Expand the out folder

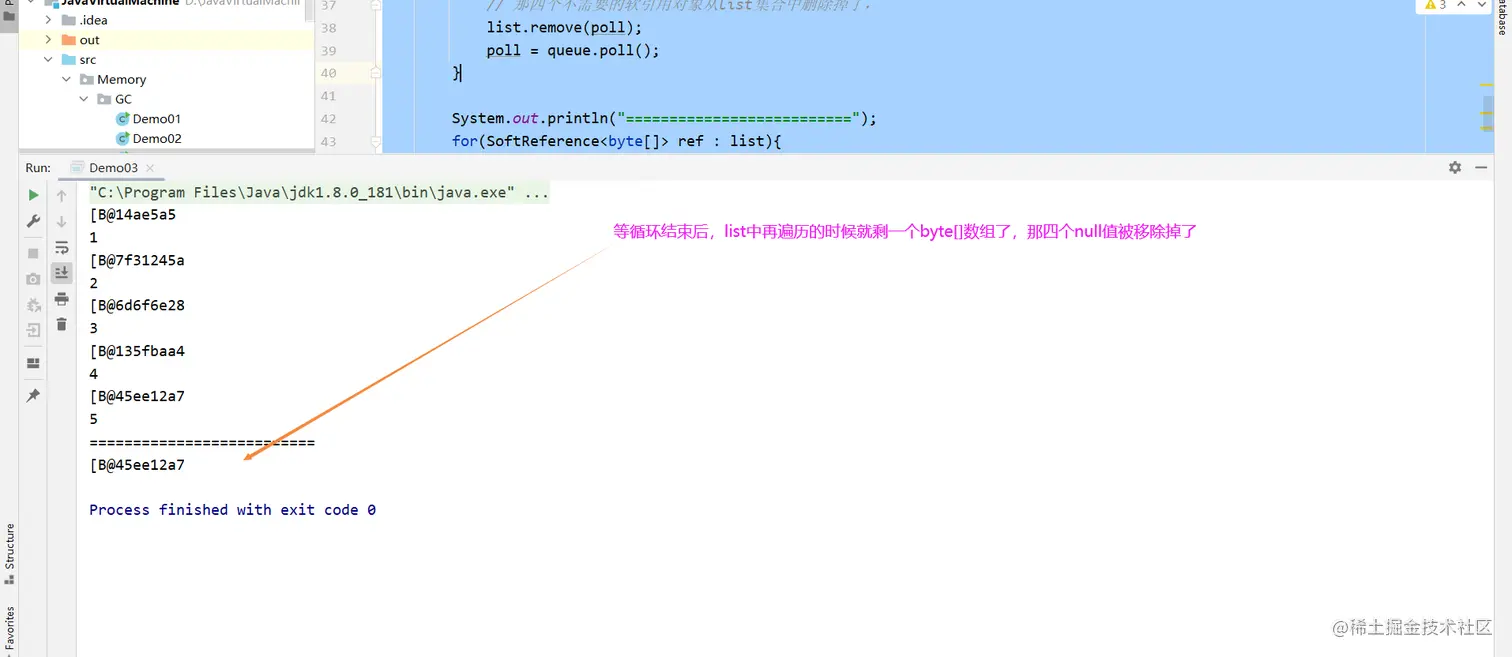pos(48,40)
